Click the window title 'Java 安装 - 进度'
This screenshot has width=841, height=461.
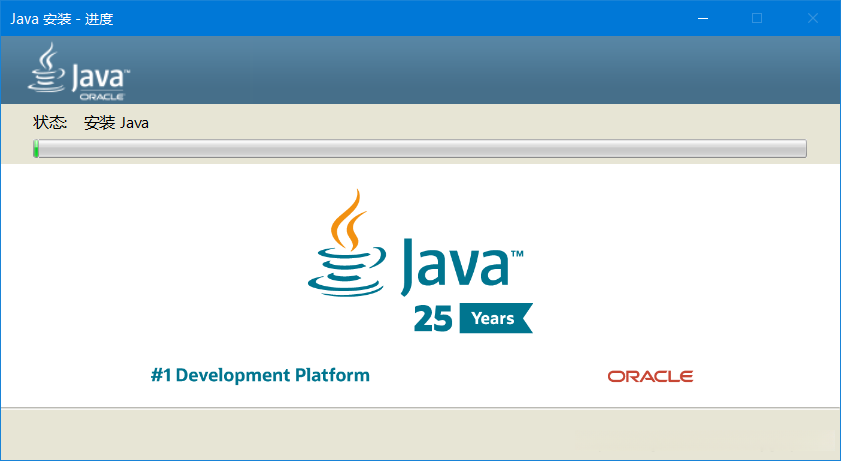pos(62,19)
